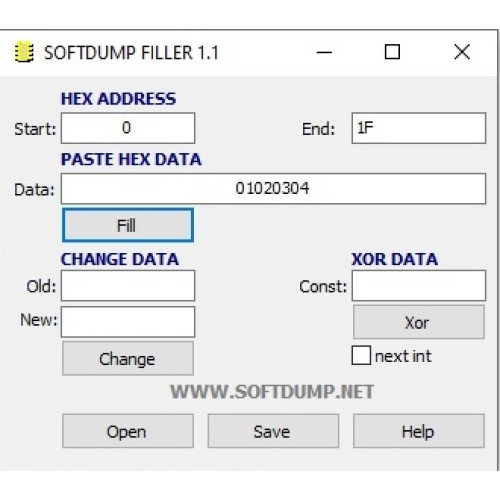This screenshot has width=500, height=500.
Task: Maximize the SOFTDUMP FILLER window
Action: 392,52
